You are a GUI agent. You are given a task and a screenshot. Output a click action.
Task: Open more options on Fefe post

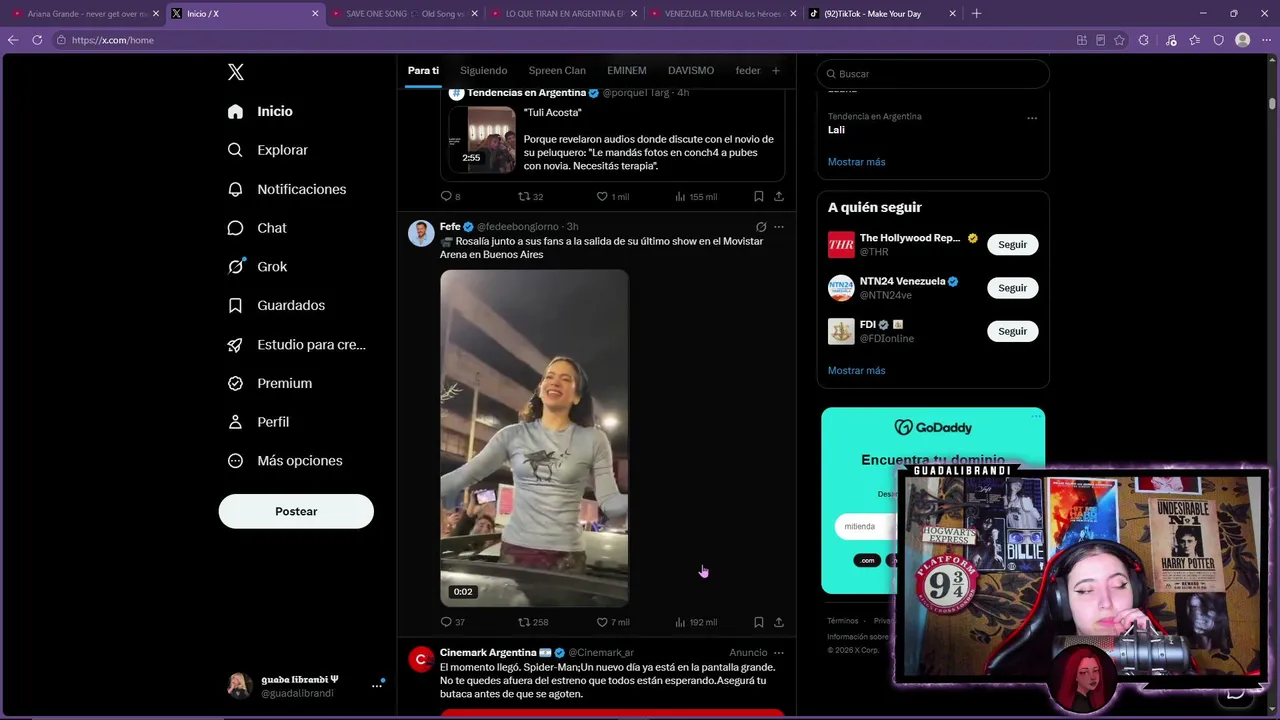[779, 227]
